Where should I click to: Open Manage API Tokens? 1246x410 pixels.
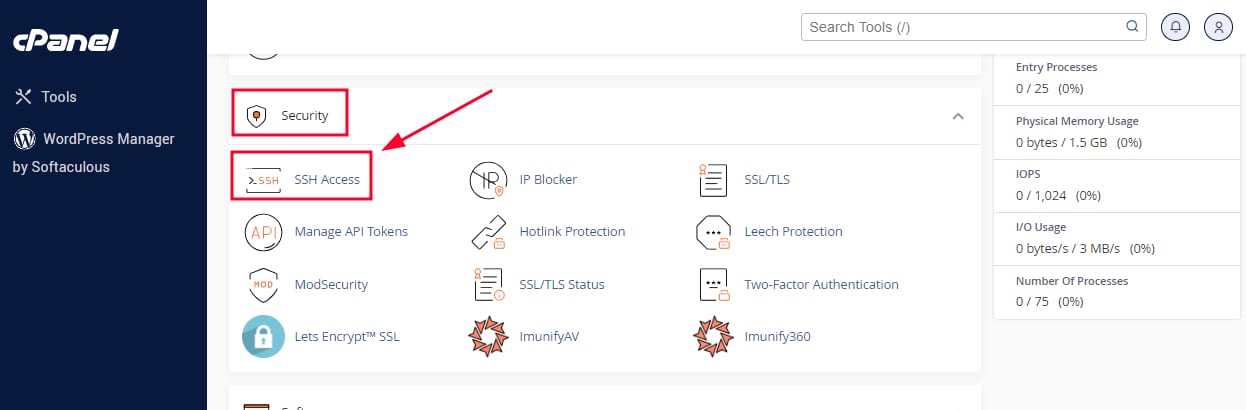pos(351,232)
